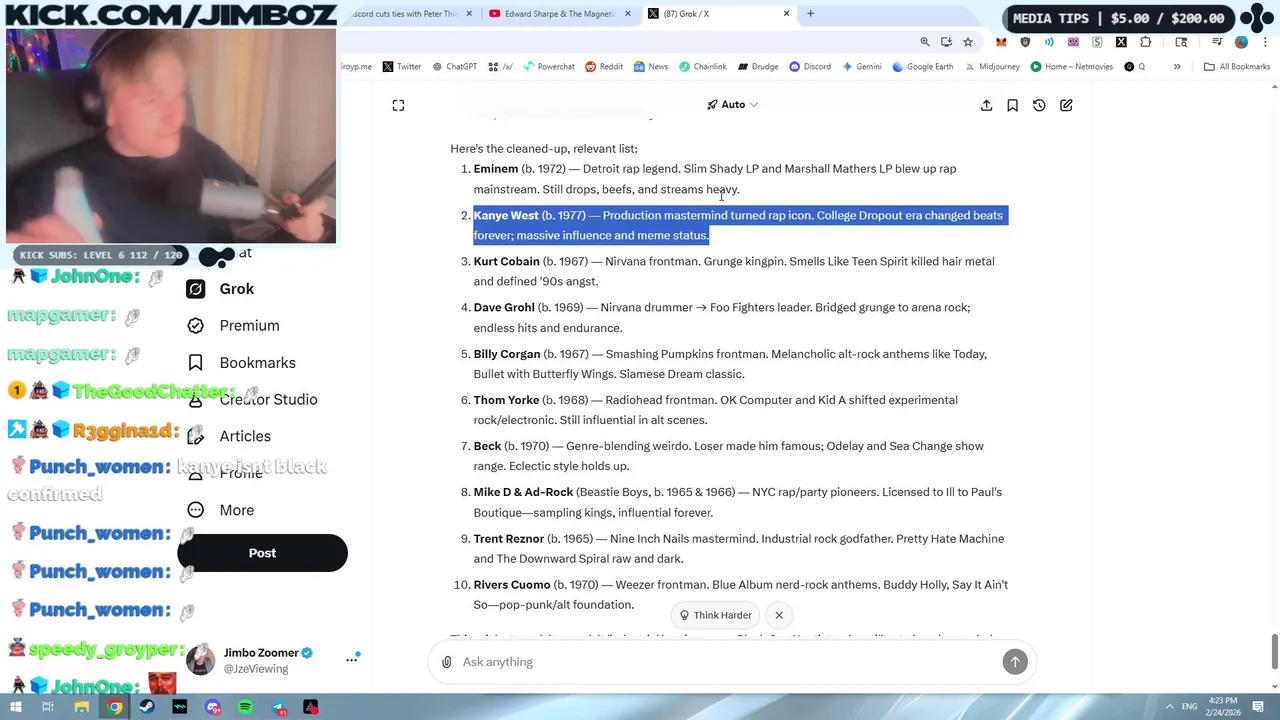Open Twitter bookmark in bookmarks bar
Image resolution: width=1280 pixels, height=720 pixels.
click(x=402, y=67)
